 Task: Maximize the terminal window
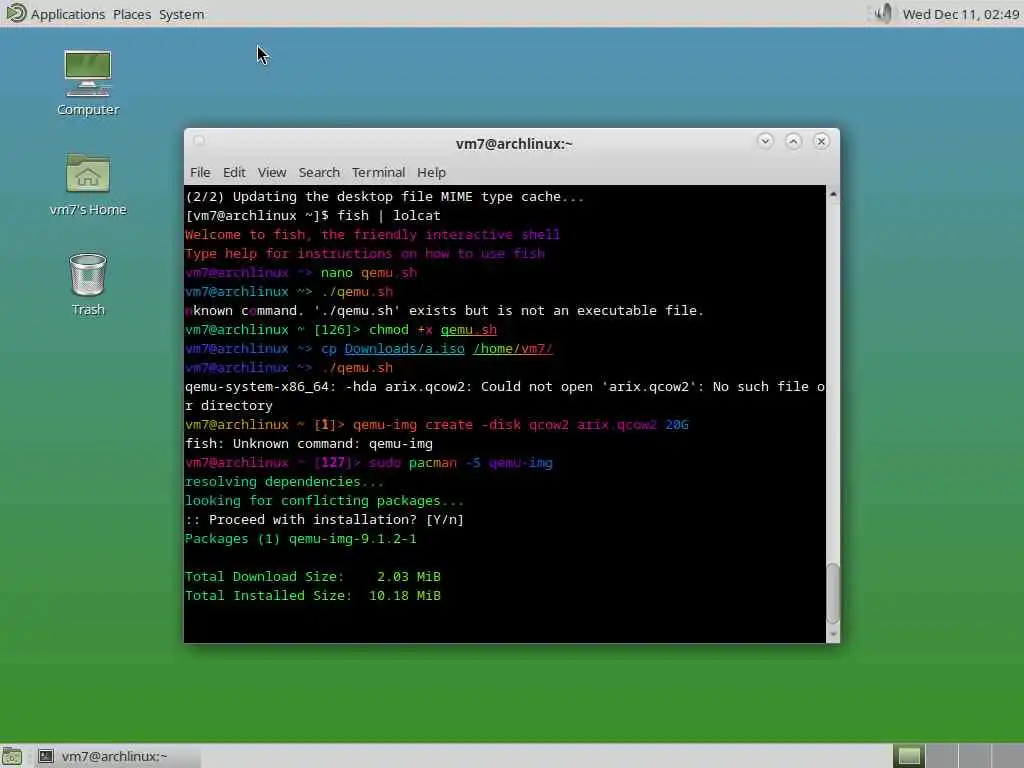(x=793, y=141)
